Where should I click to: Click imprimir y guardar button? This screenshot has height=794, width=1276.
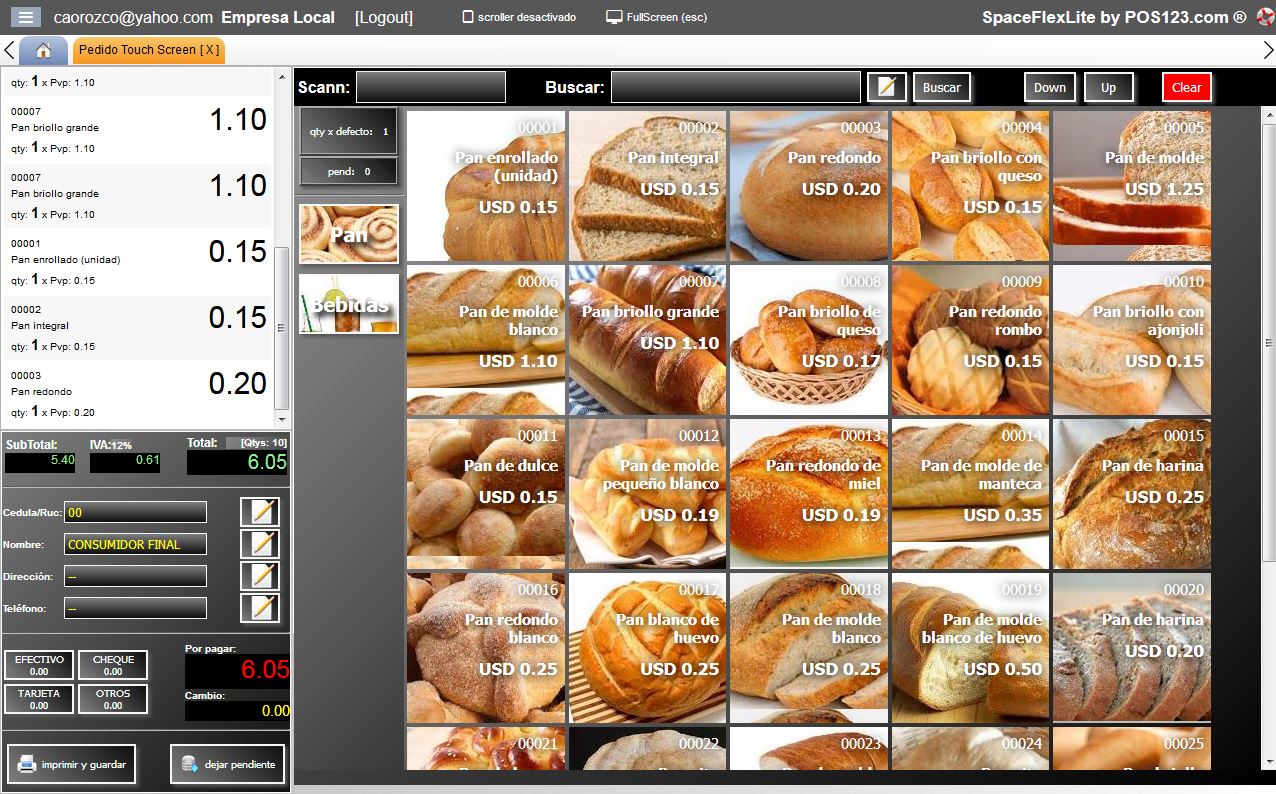72,764
